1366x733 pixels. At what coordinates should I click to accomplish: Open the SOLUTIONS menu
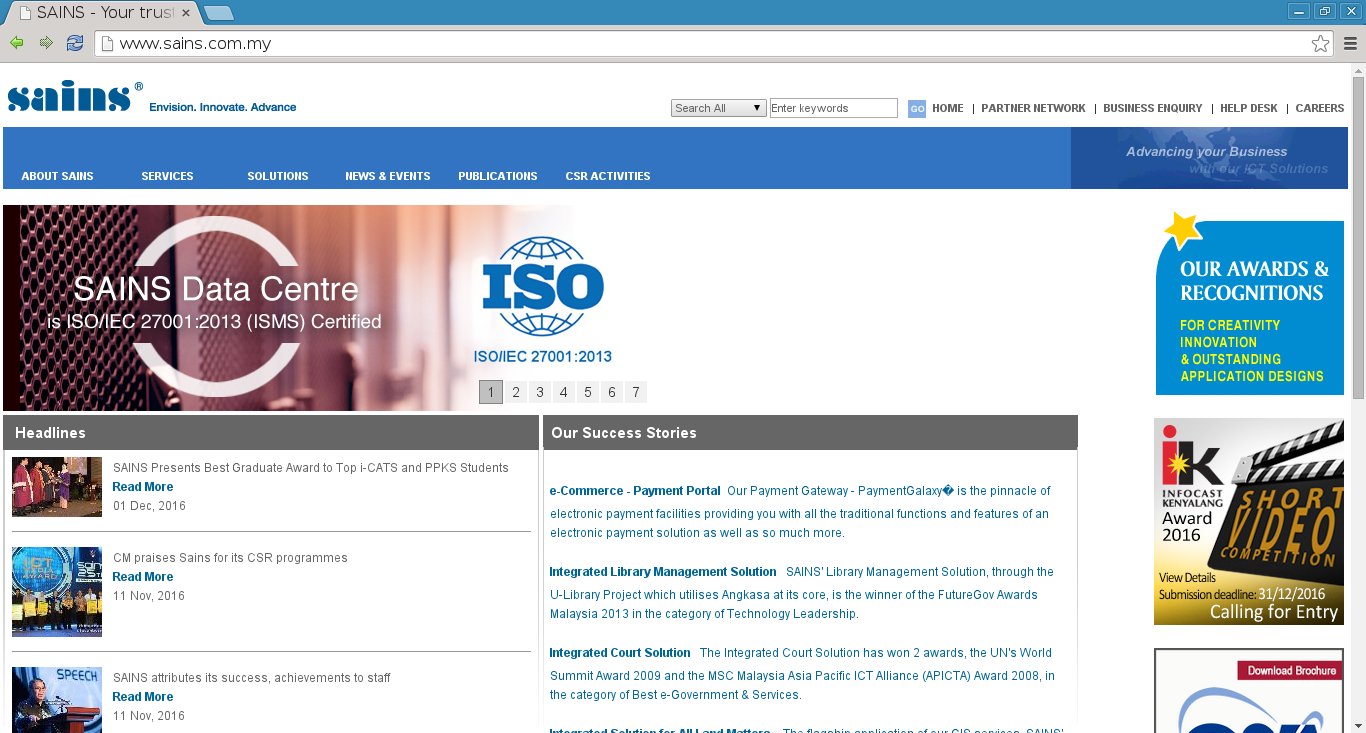coord(278,176)
